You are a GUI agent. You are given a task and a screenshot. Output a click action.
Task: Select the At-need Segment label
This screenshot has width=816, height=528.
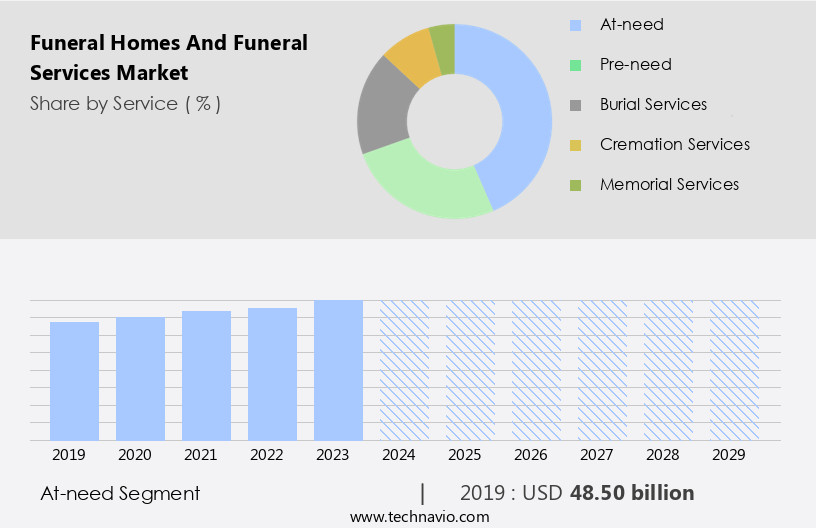[120, 493]
